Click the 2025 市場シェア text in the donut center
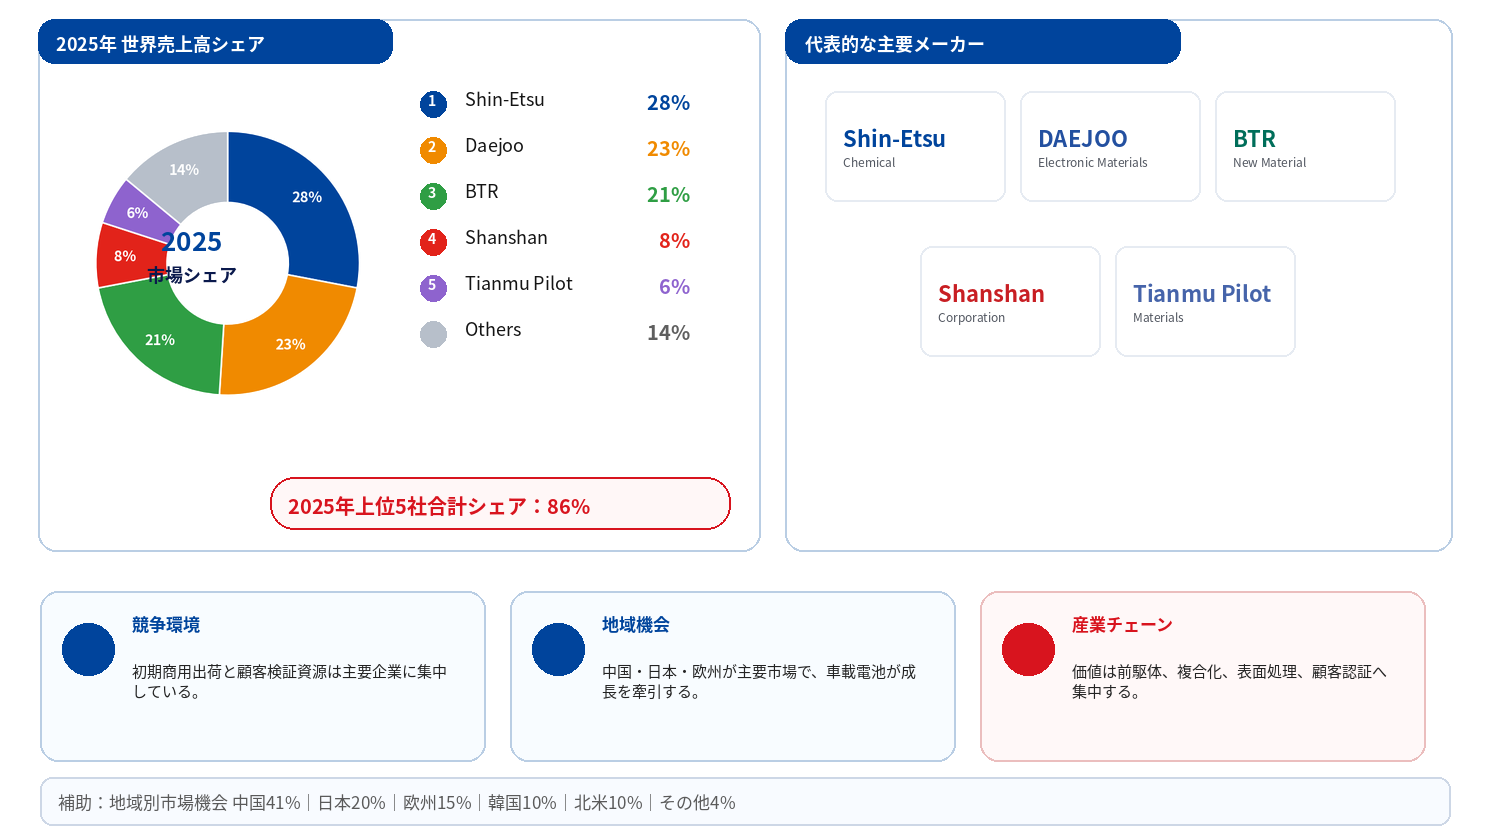1491x839 pixels. point(192,258)
